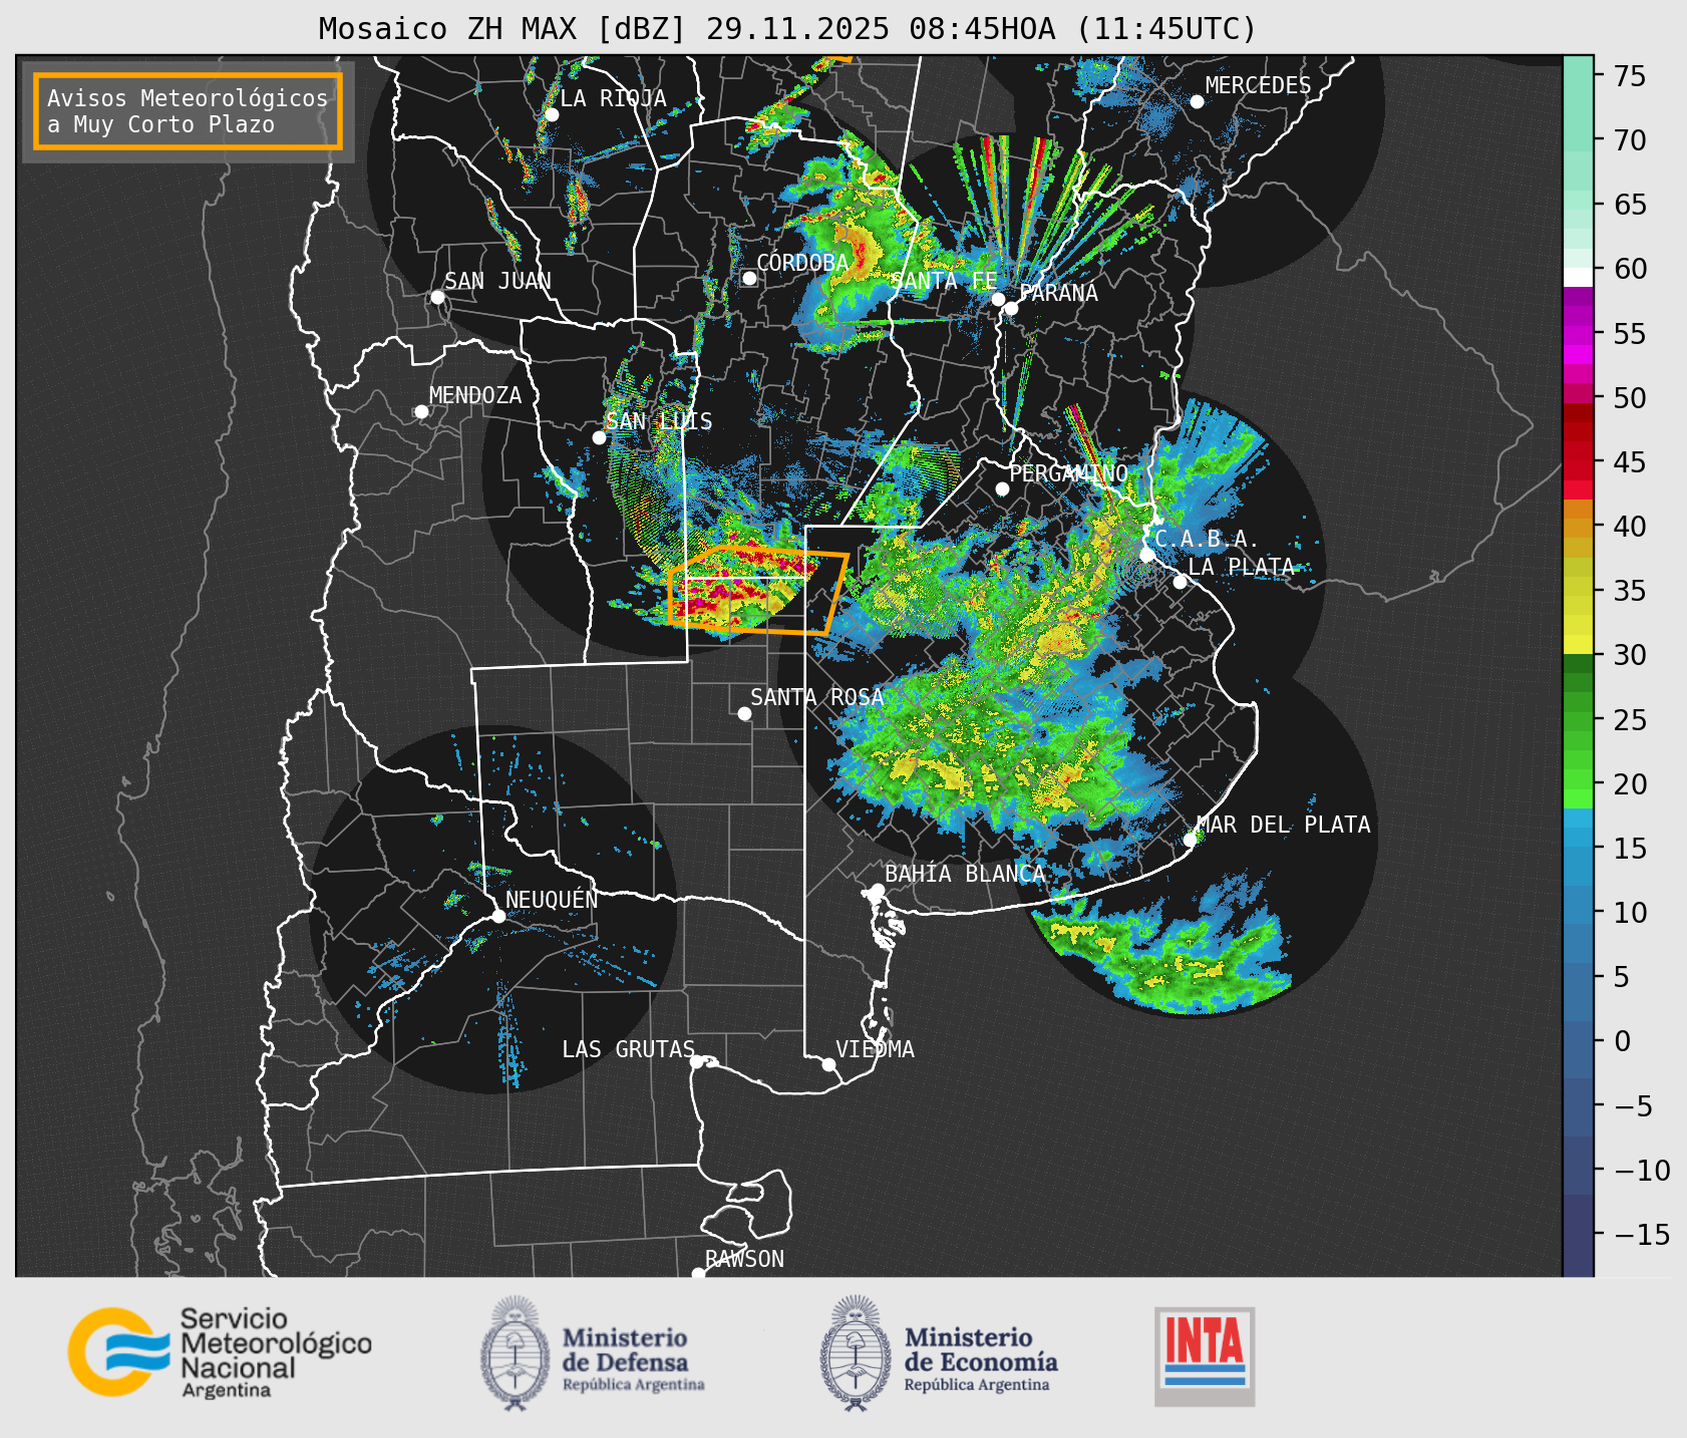This screenshot has height=1438, width=1687.
Task: Click the República Argentina text under Ministerio de Defensa
Action: 634,1385
